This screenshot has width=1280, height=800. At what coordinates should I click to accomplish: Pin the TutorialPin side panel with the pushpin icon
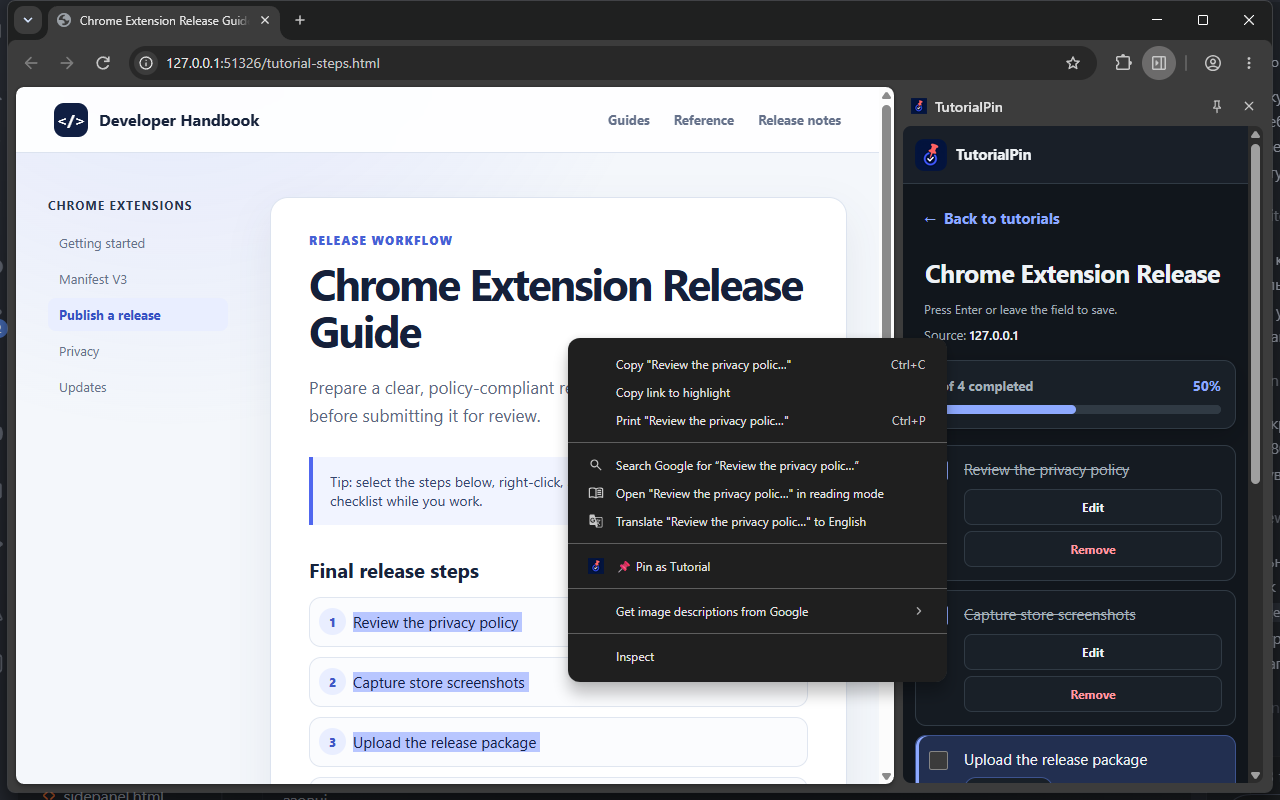(1217, 106)
